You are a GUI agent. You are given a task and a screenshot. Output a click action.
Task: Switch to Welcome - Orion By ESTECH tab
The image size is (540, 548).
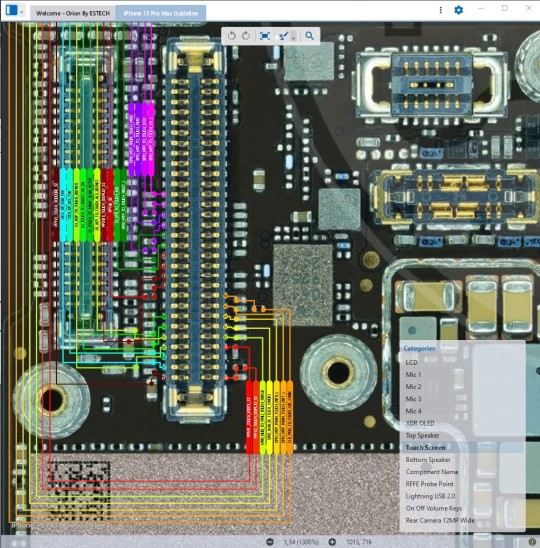[73, 13]
